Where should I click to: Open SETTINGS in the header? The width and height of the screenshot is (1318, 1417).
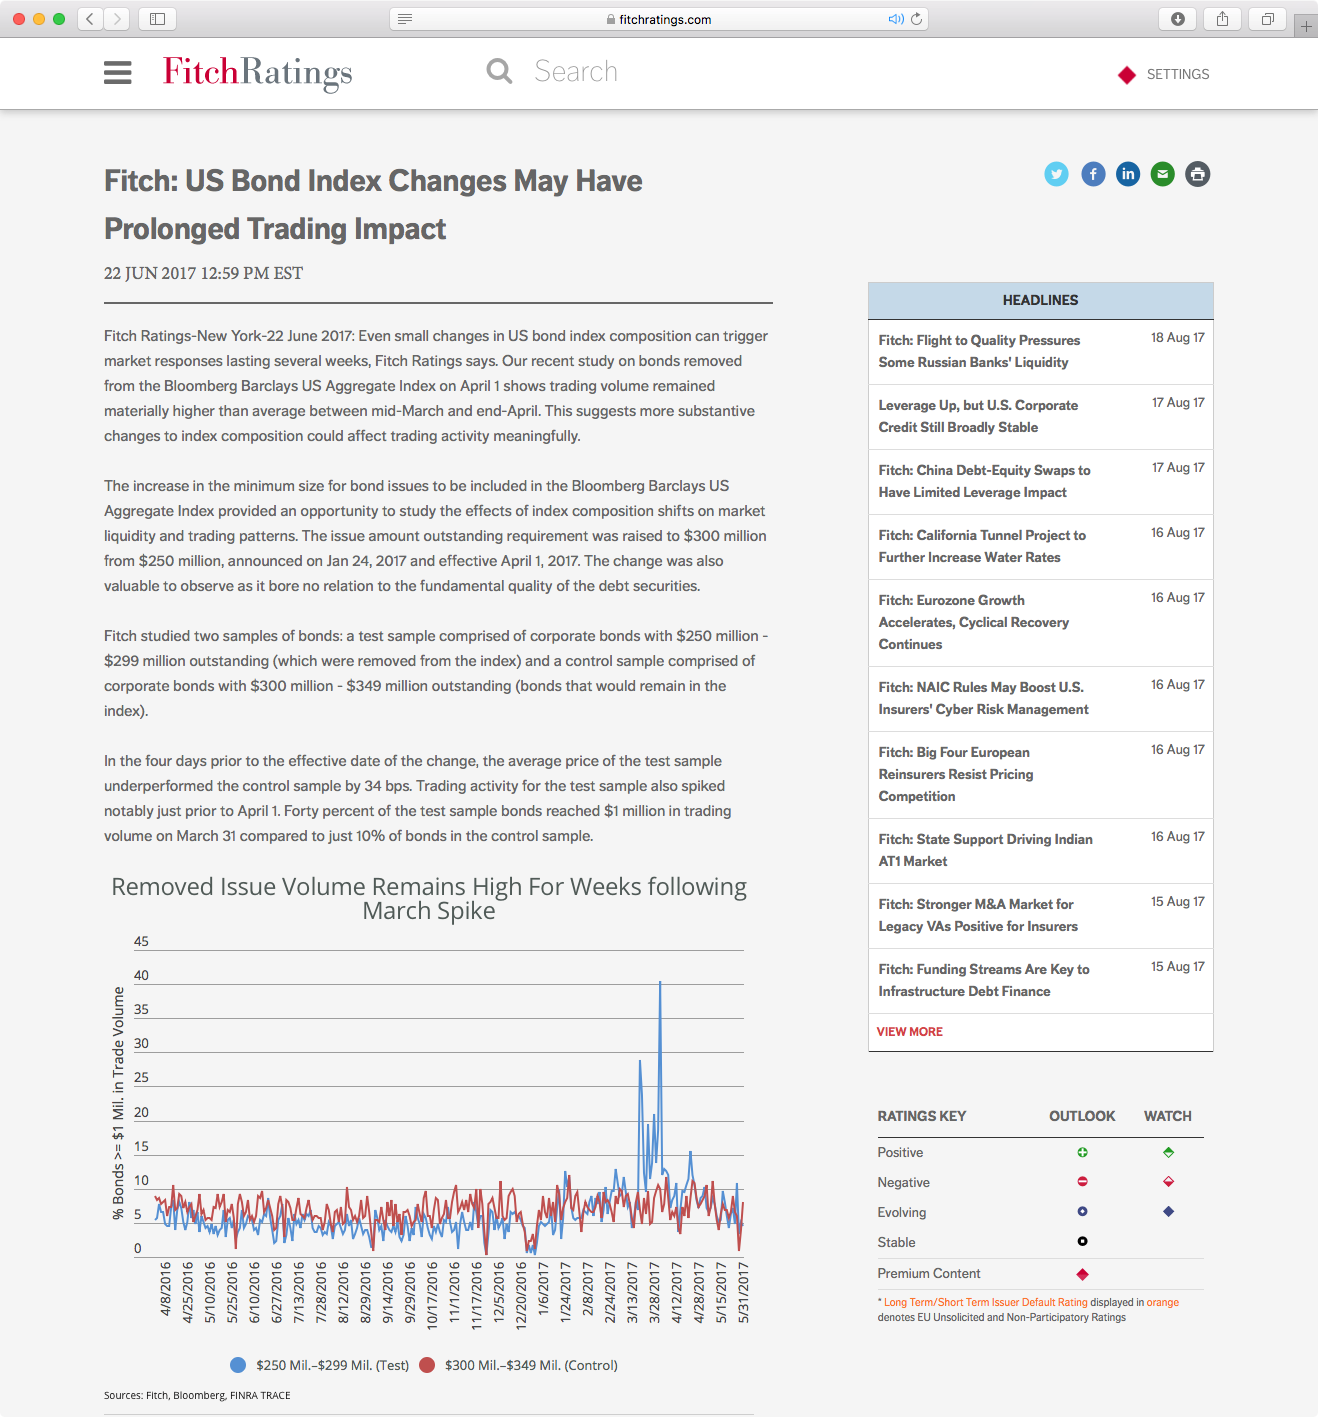click(x=1178, y=74)
